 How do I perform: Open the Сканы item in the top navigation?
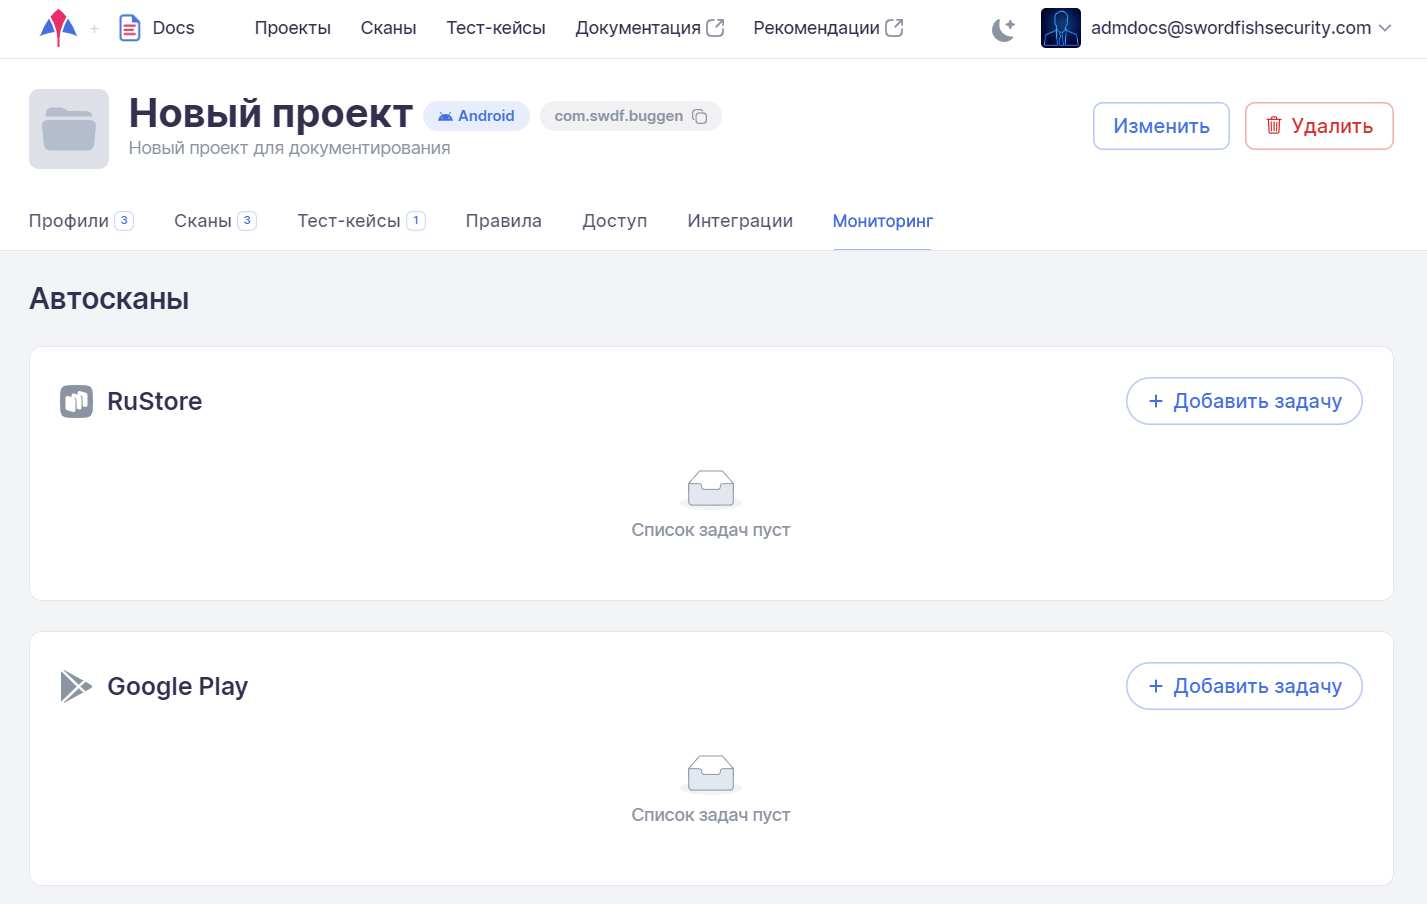[388, 28]
